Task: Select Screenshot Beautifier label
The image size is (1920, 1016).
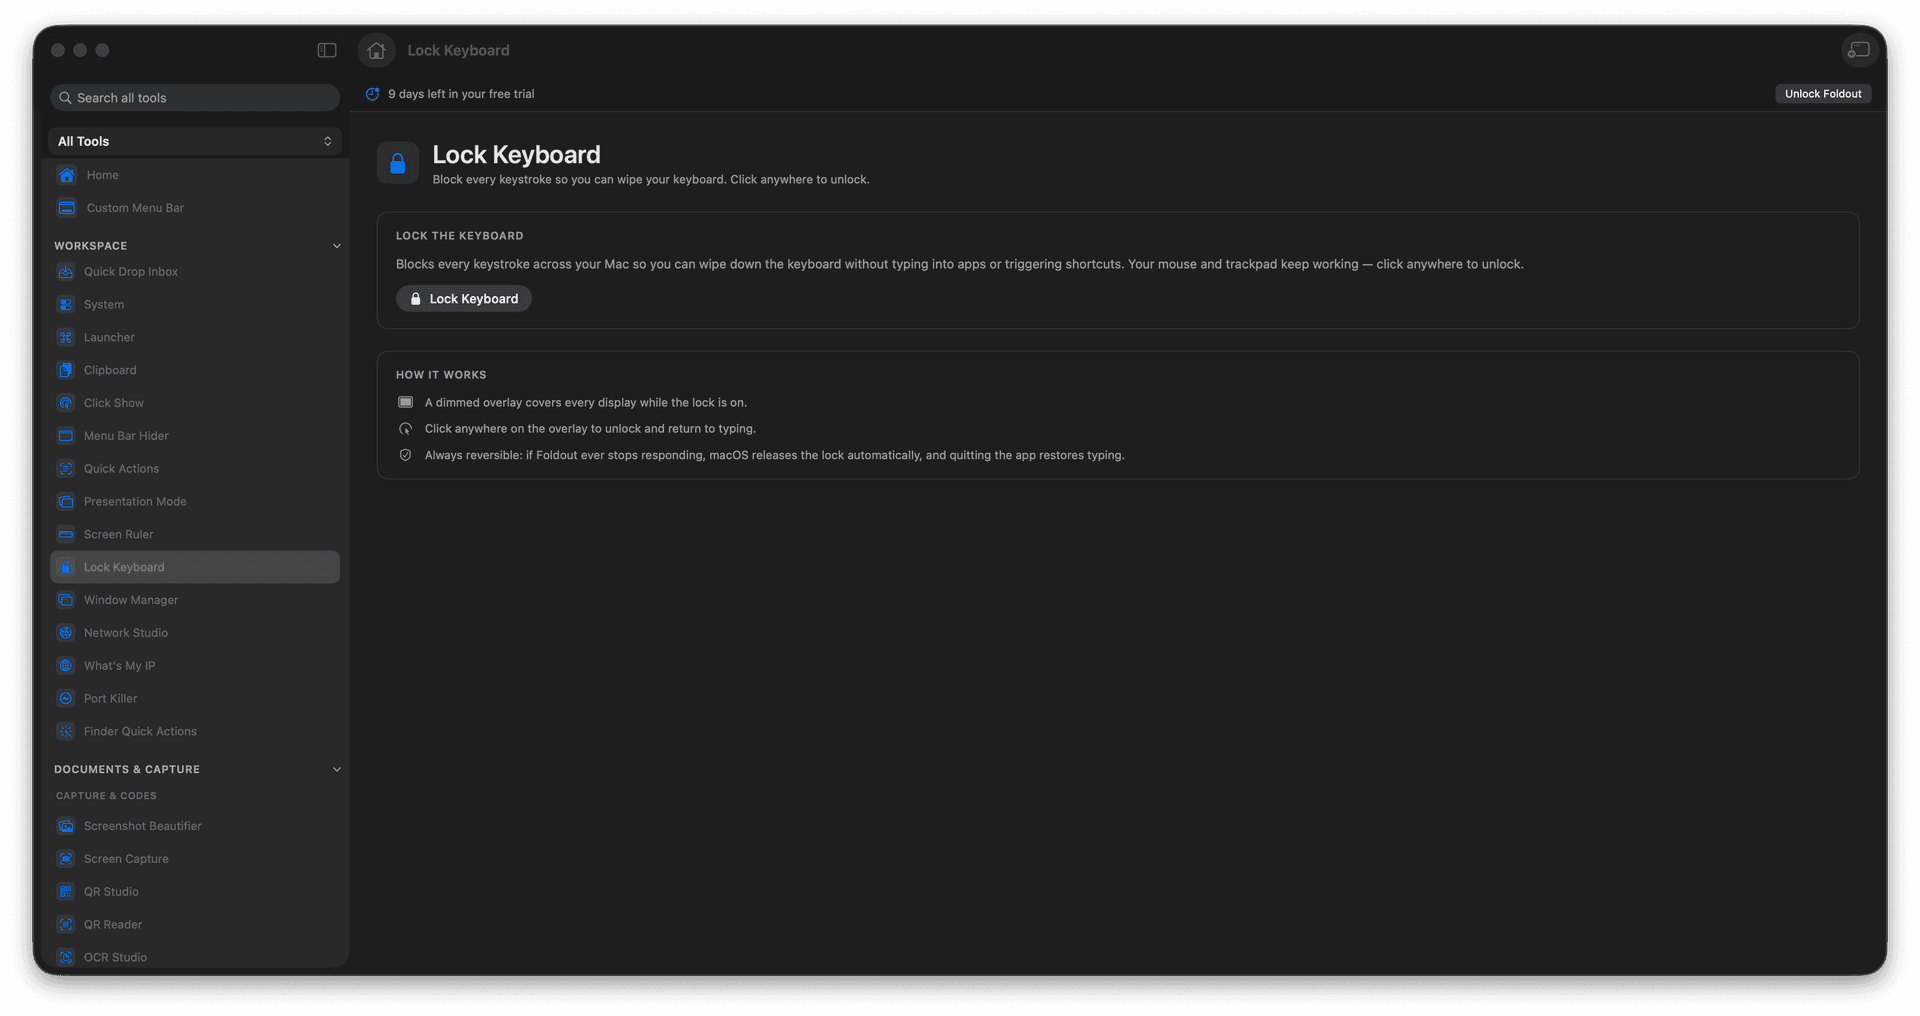Action: coord(143,826)
